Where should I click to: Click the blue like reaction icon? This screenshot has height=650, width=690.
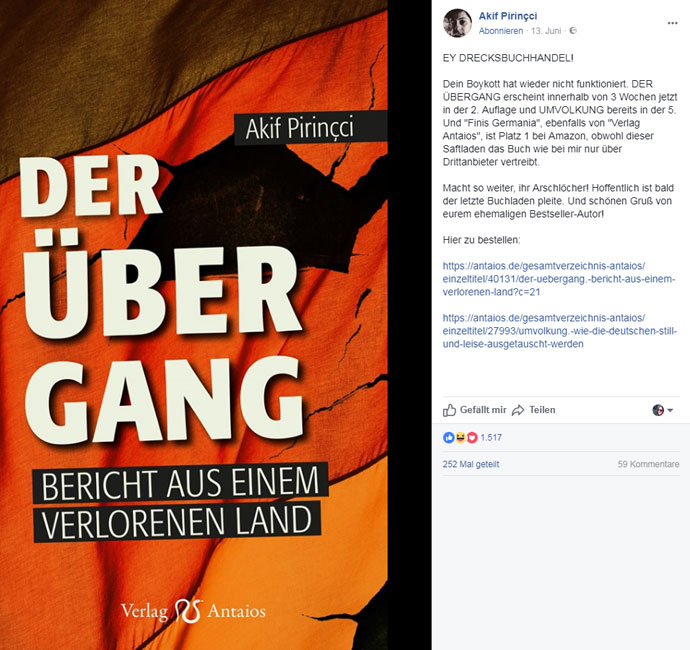click(x=448, y=437)
